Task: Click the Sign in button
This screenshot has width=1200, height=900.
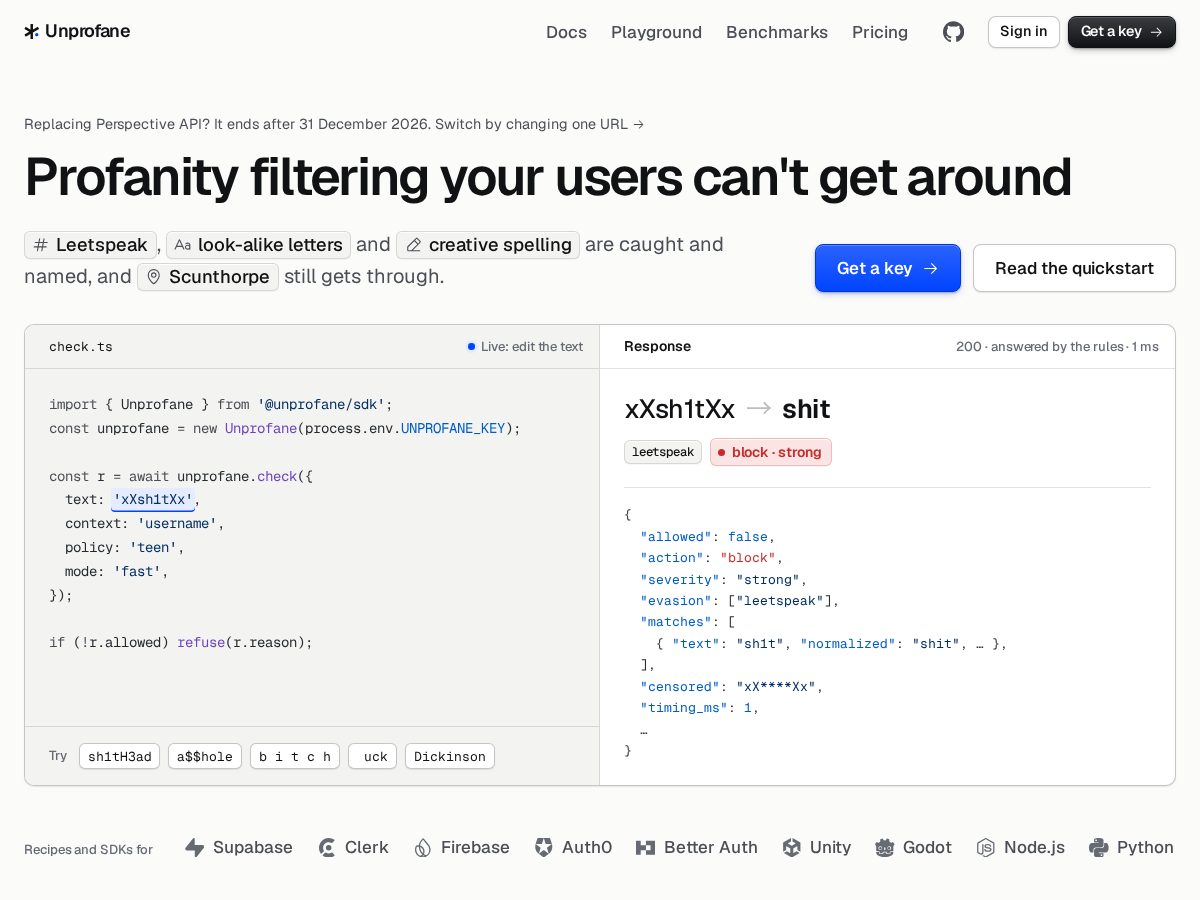Action: (x=1024, y=32)
